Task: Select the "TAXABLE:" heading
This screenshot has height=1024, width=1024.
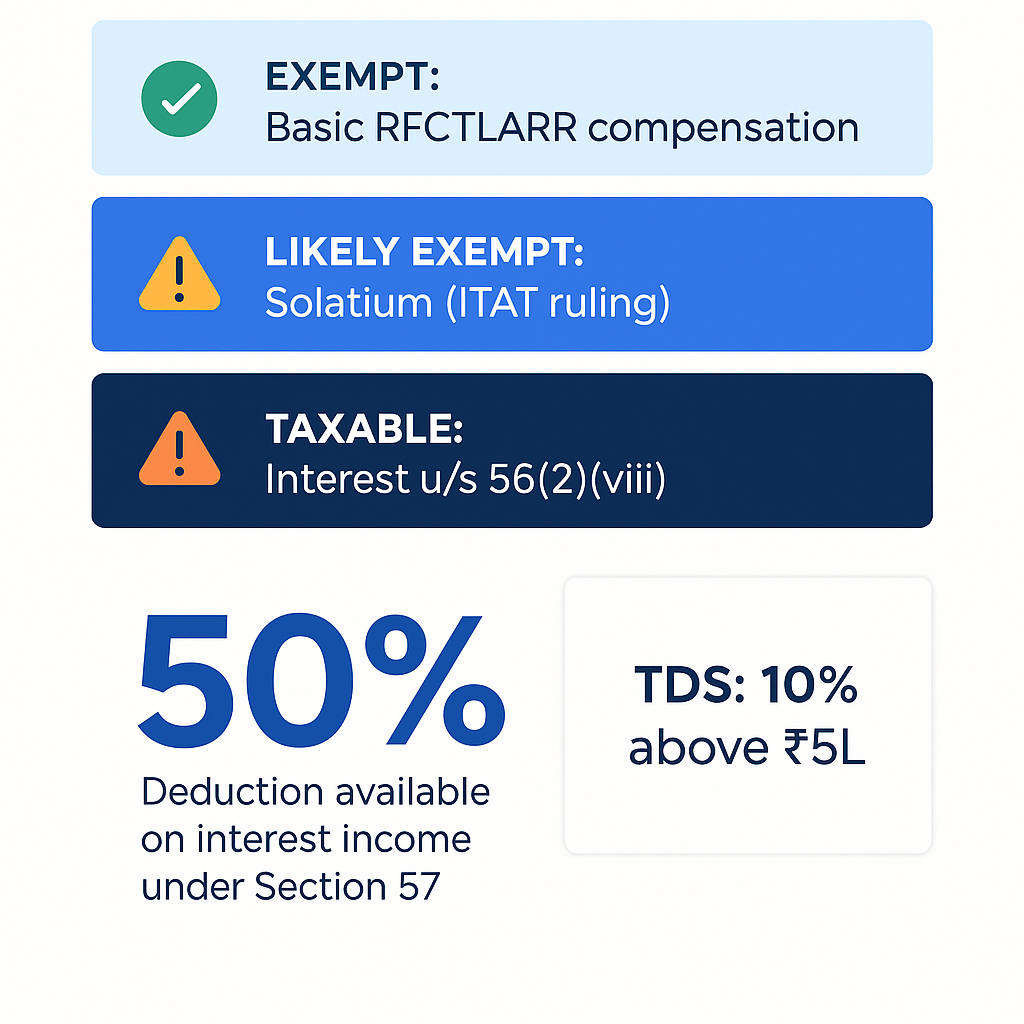Action: coord(364,428)
